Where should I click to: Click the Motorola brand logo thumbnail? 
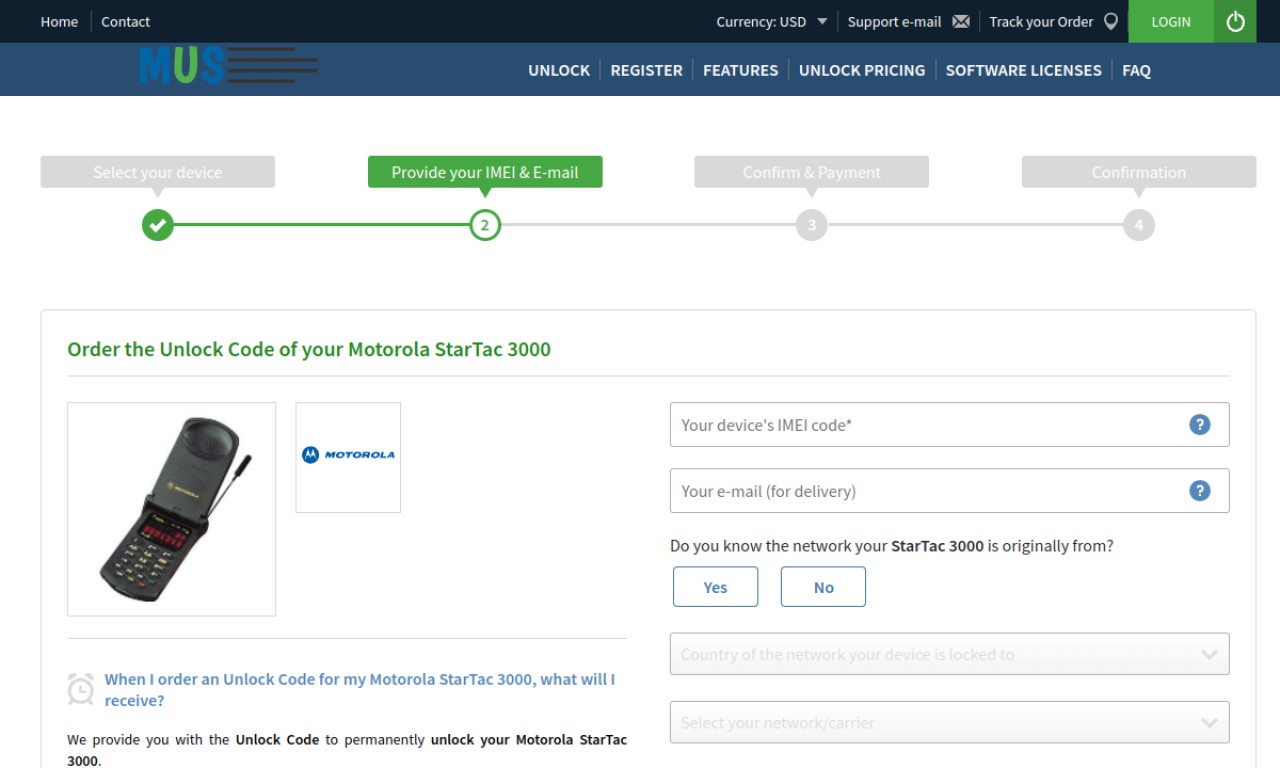click(348, 457)
